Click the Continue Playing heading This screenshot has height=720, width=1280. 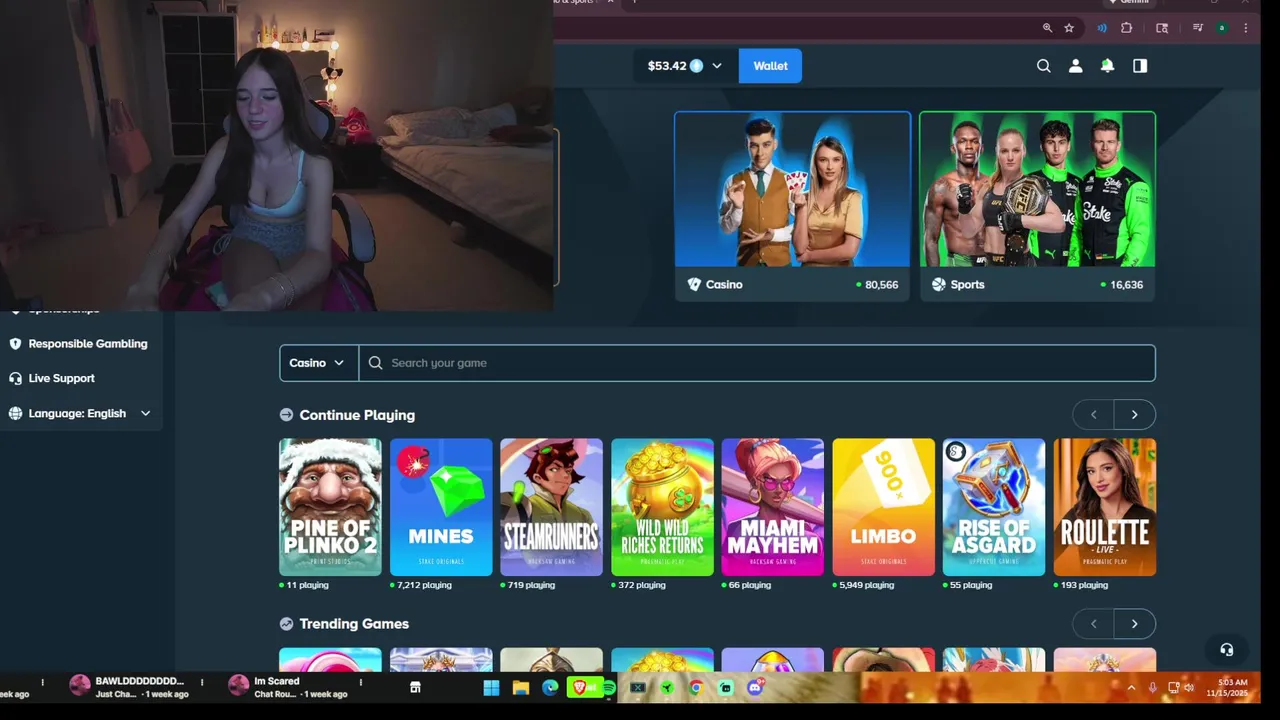(357, 415)
